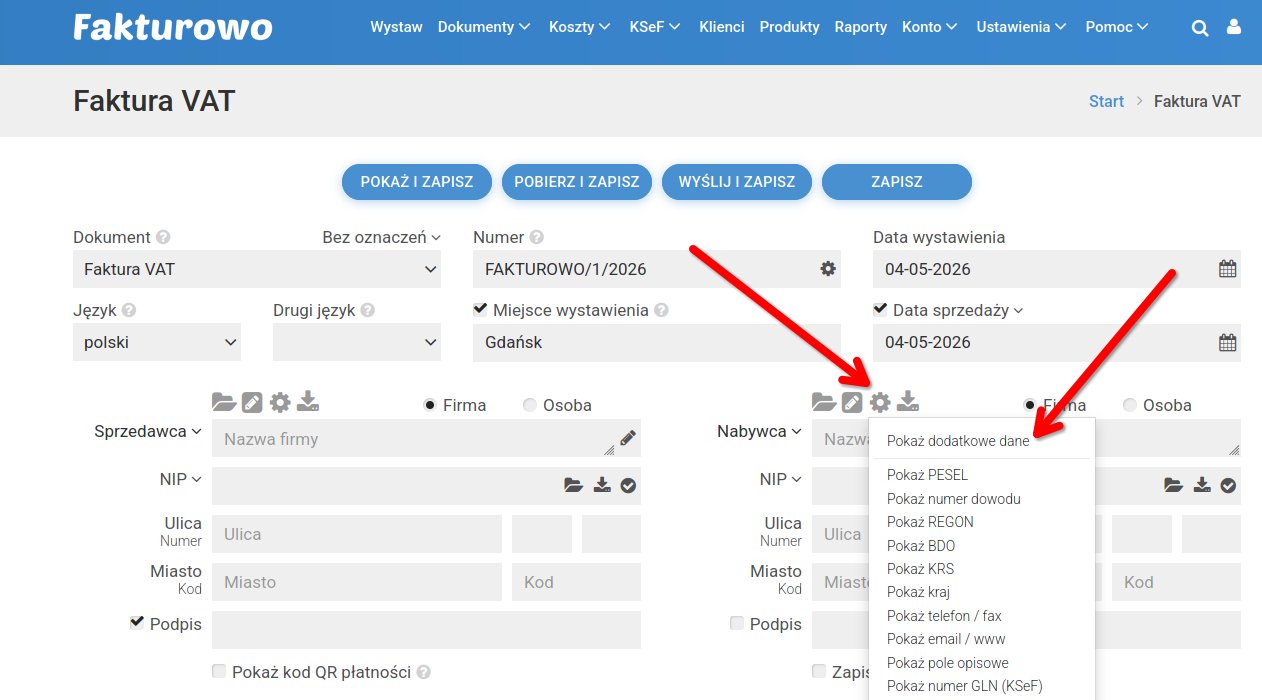Select Firma radio for Sprzedawca

[x=430, y=405]
